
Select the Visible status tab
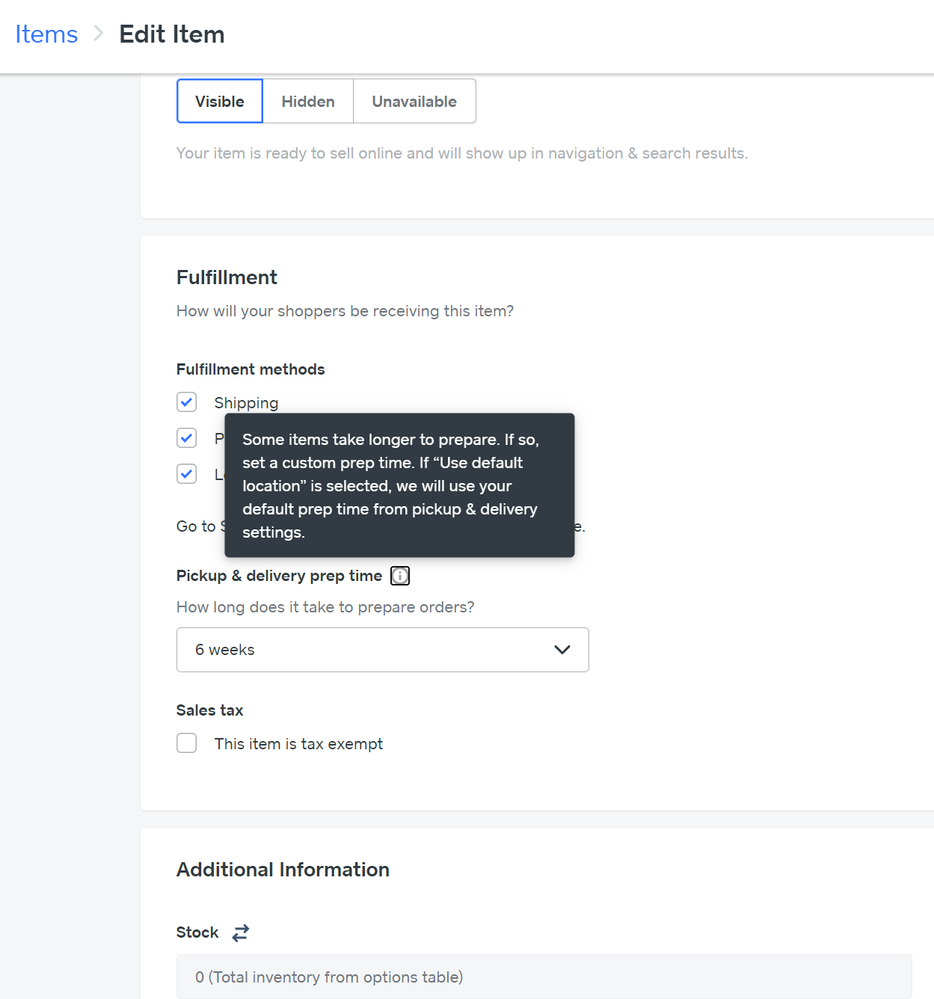[219, 100]
